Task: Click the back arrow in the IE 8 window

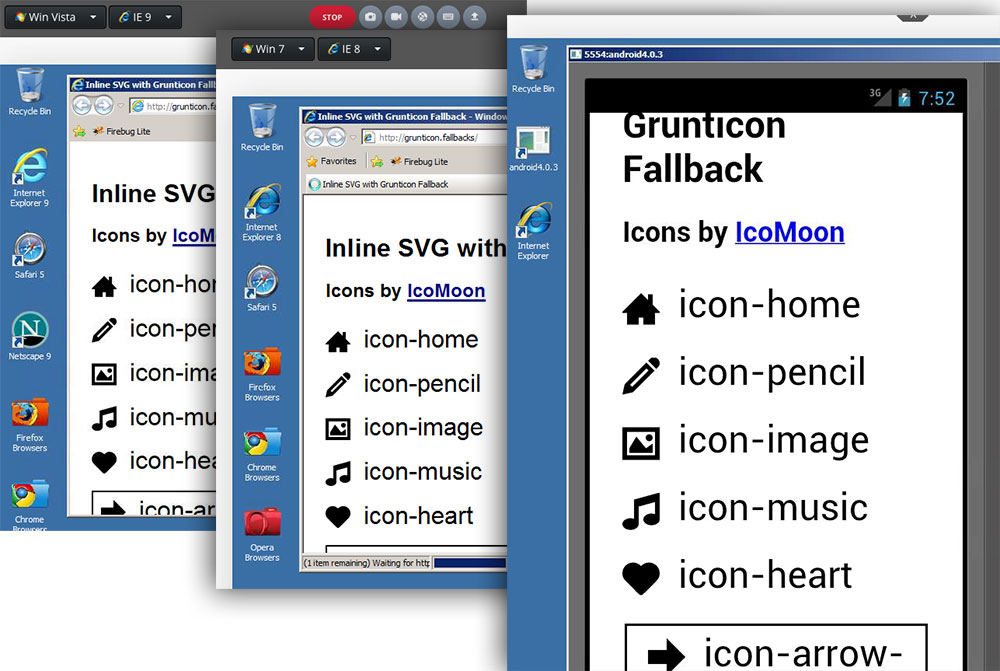Action: pyautogui.click(x=314, y=137)
